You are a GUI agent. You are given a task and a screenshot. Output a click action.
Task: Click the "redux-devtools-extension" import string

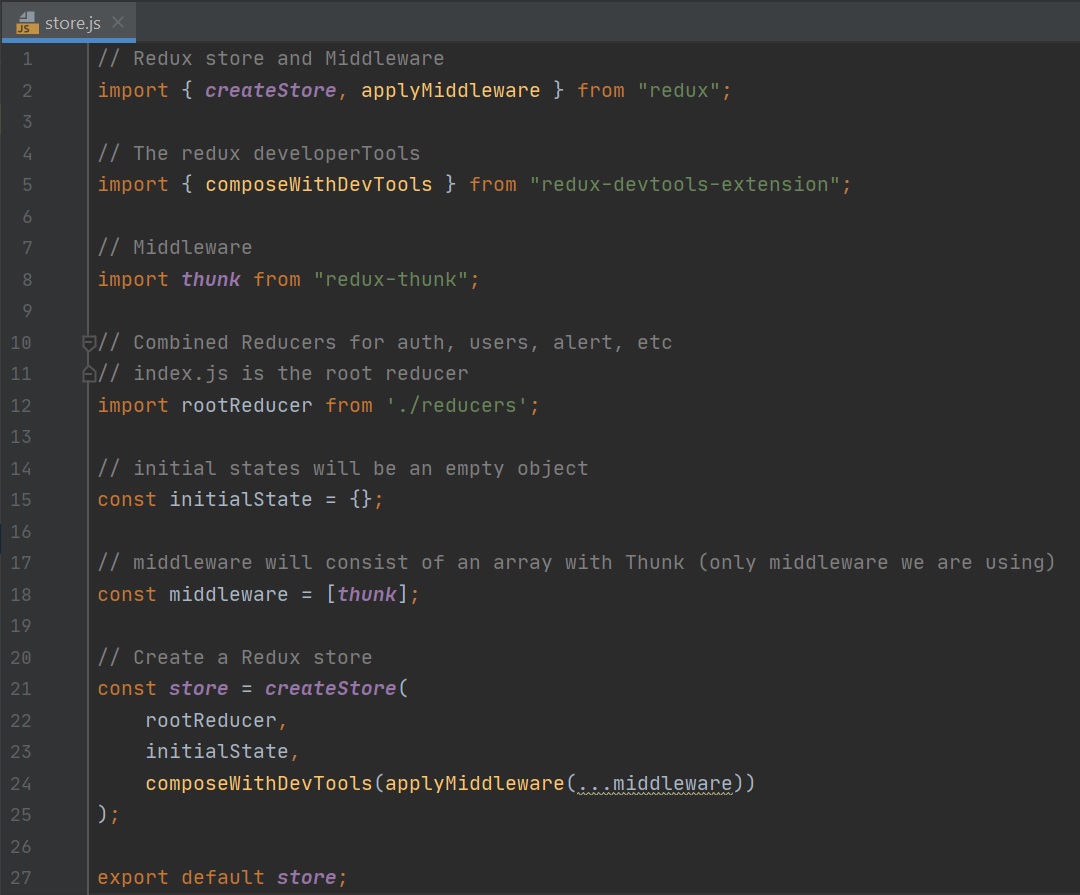click(690, 185)
